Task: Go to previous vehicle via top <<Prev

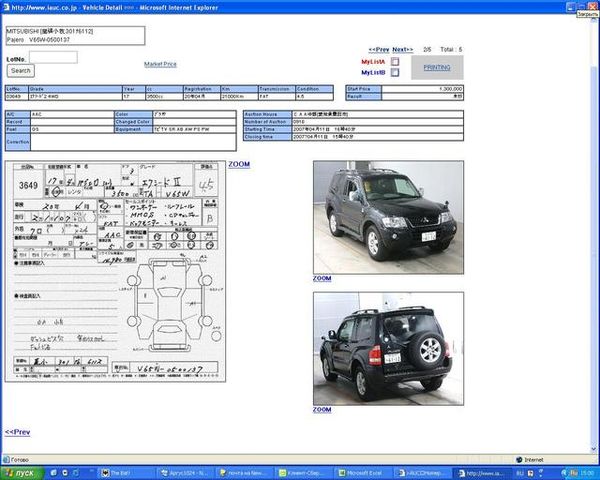Action: [379, 50]
